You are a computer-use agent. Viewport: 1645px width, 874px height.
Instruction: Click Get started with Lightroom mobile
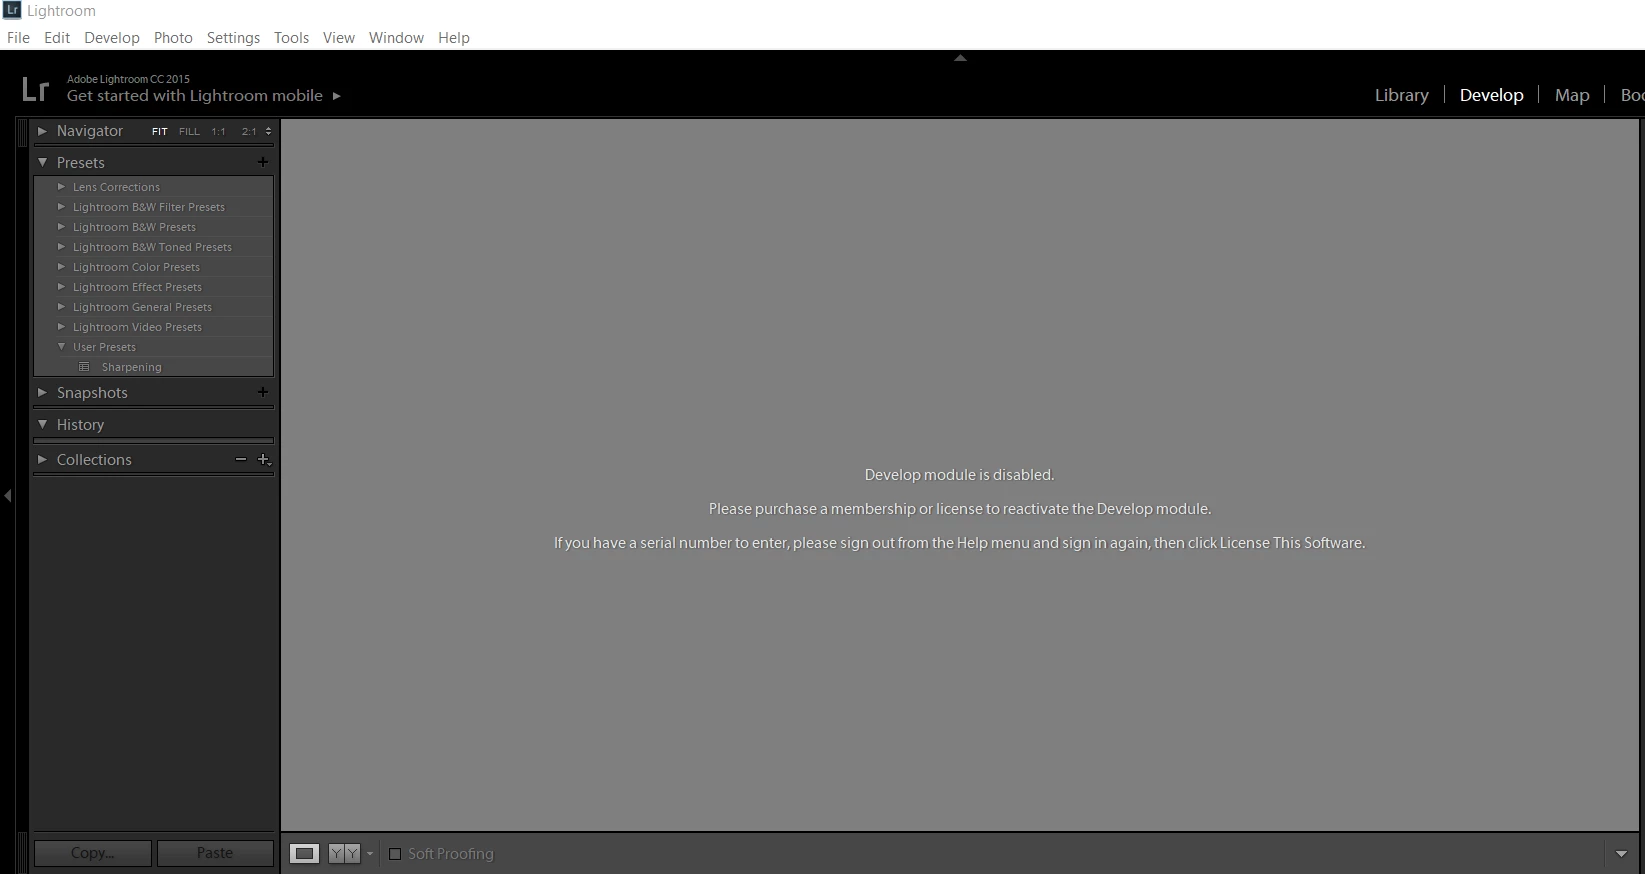coord(195,96)
